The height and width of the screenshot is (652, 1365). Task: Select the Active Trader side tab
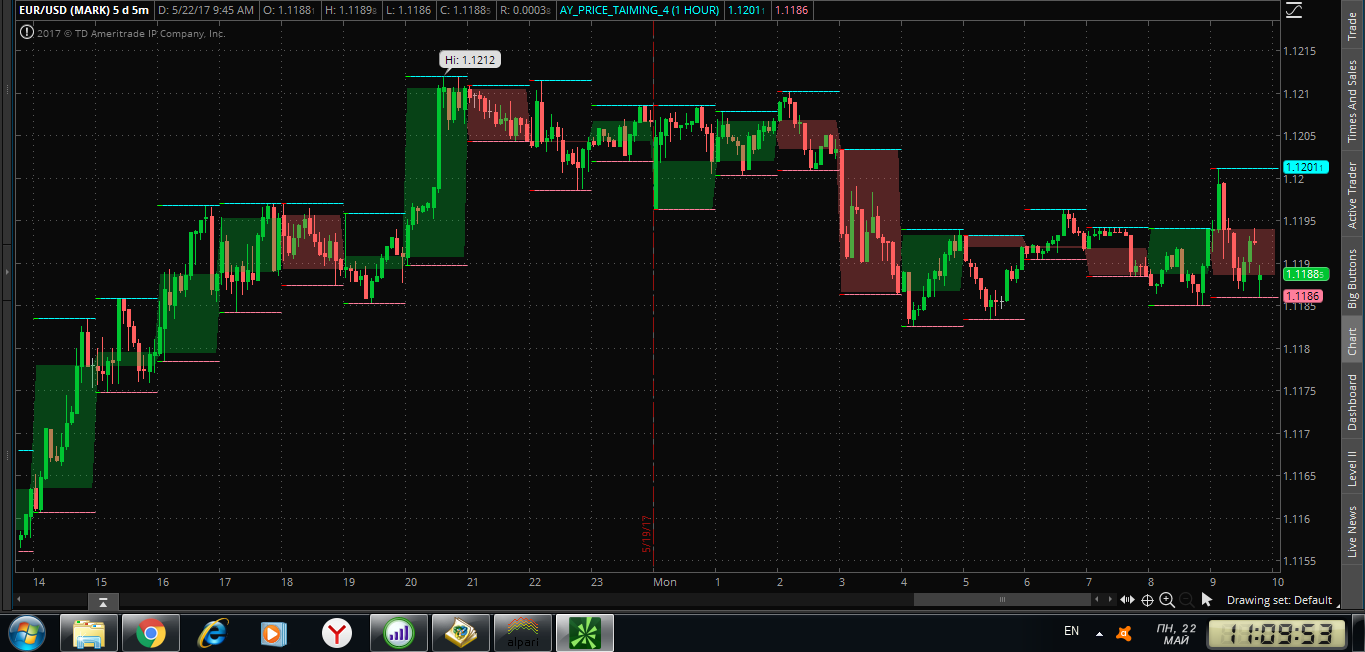point(1352,194)
